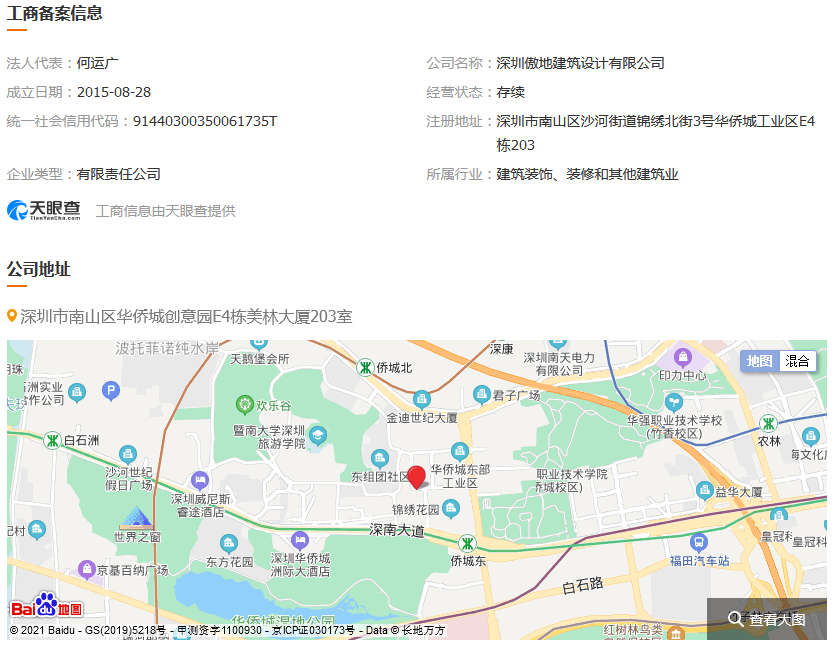Click the 印力中心 shopping bag icon
Screen dimensions: 834x646
click(683, 357)
